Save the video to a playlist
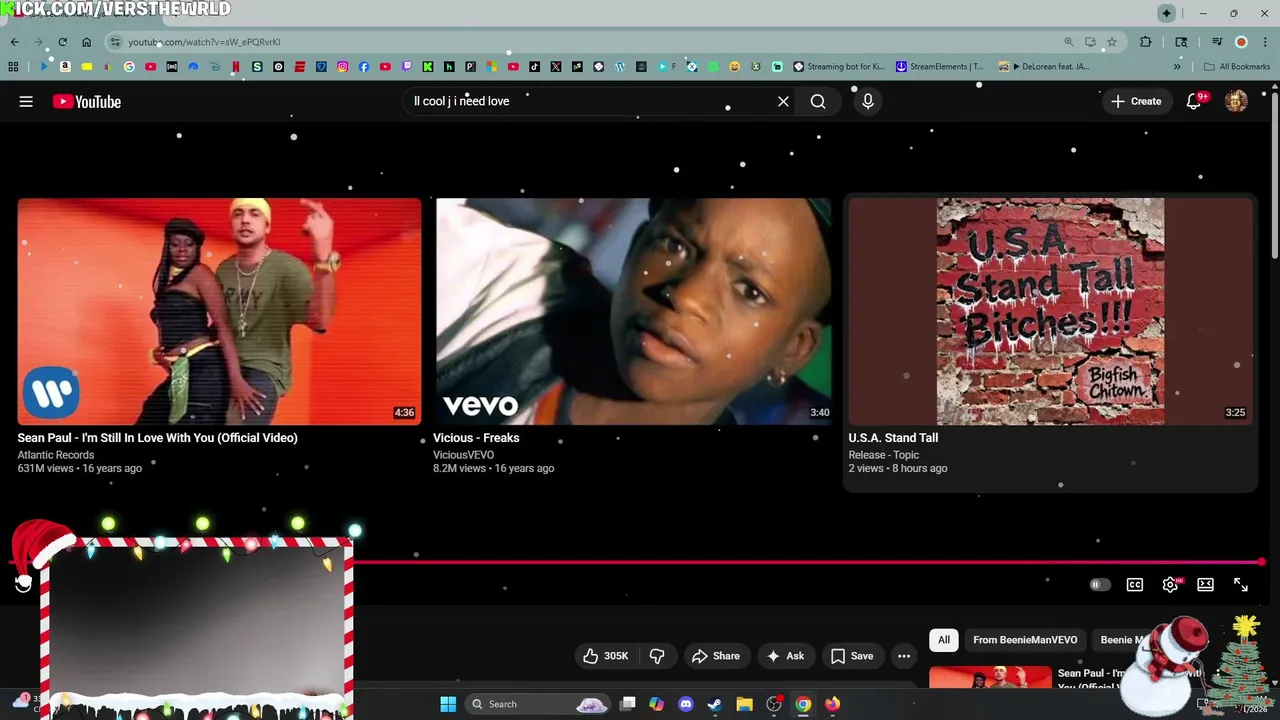Viewport: 1280px width, 720px height. click(x=851, y=656)
